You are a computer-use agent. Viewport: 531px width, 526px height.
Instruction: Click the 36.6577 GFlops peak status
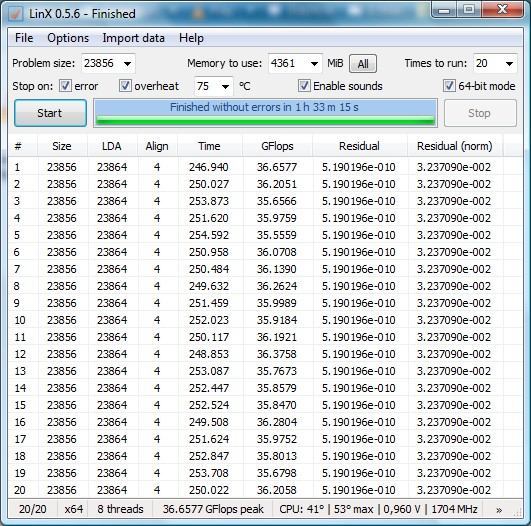click(213, 509)
